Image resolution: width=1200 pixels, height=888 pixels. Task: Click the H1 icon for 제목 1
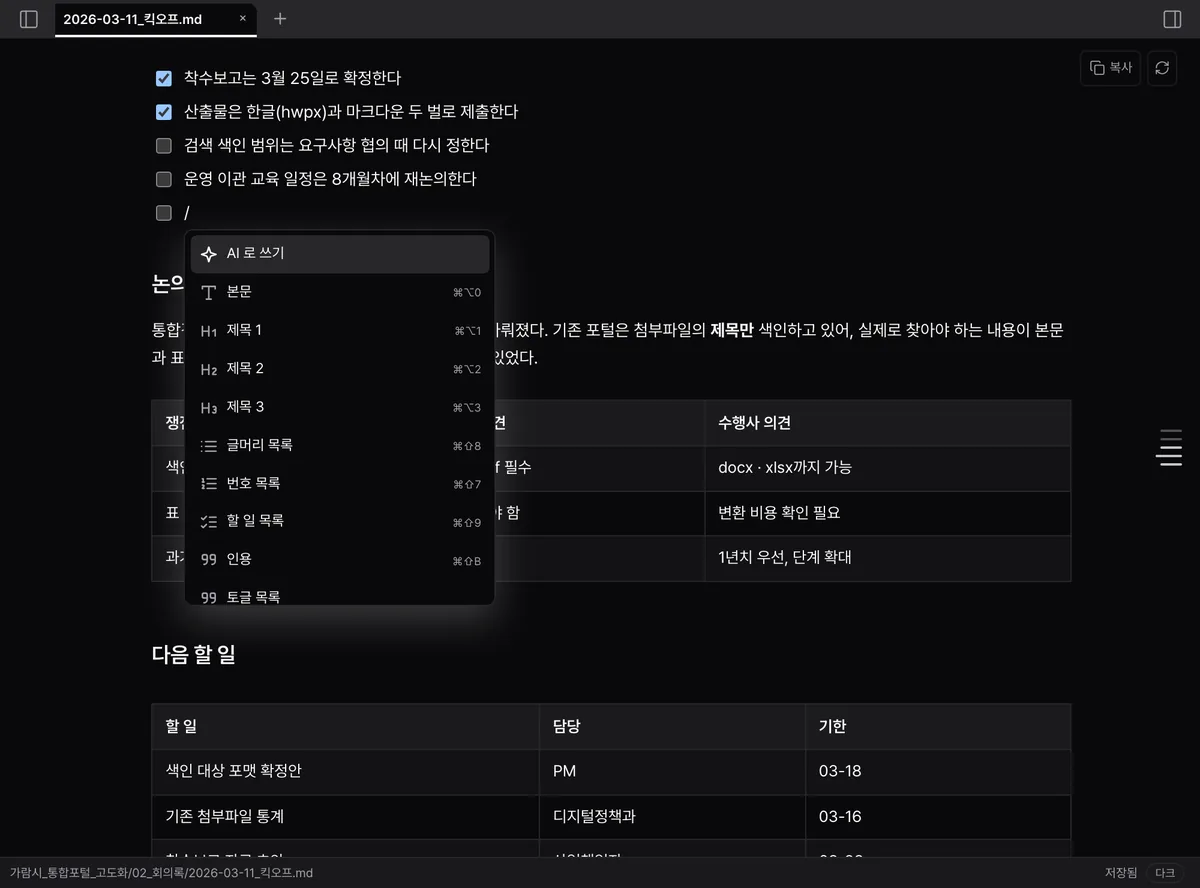point(208,331)
